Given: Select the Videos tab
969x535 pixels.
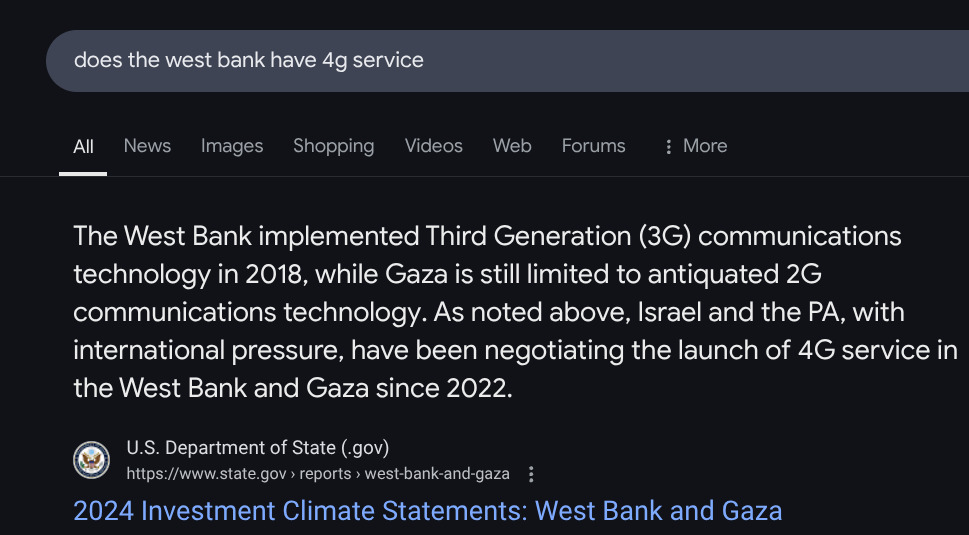Looking at the screenshot, I should 433,146.
